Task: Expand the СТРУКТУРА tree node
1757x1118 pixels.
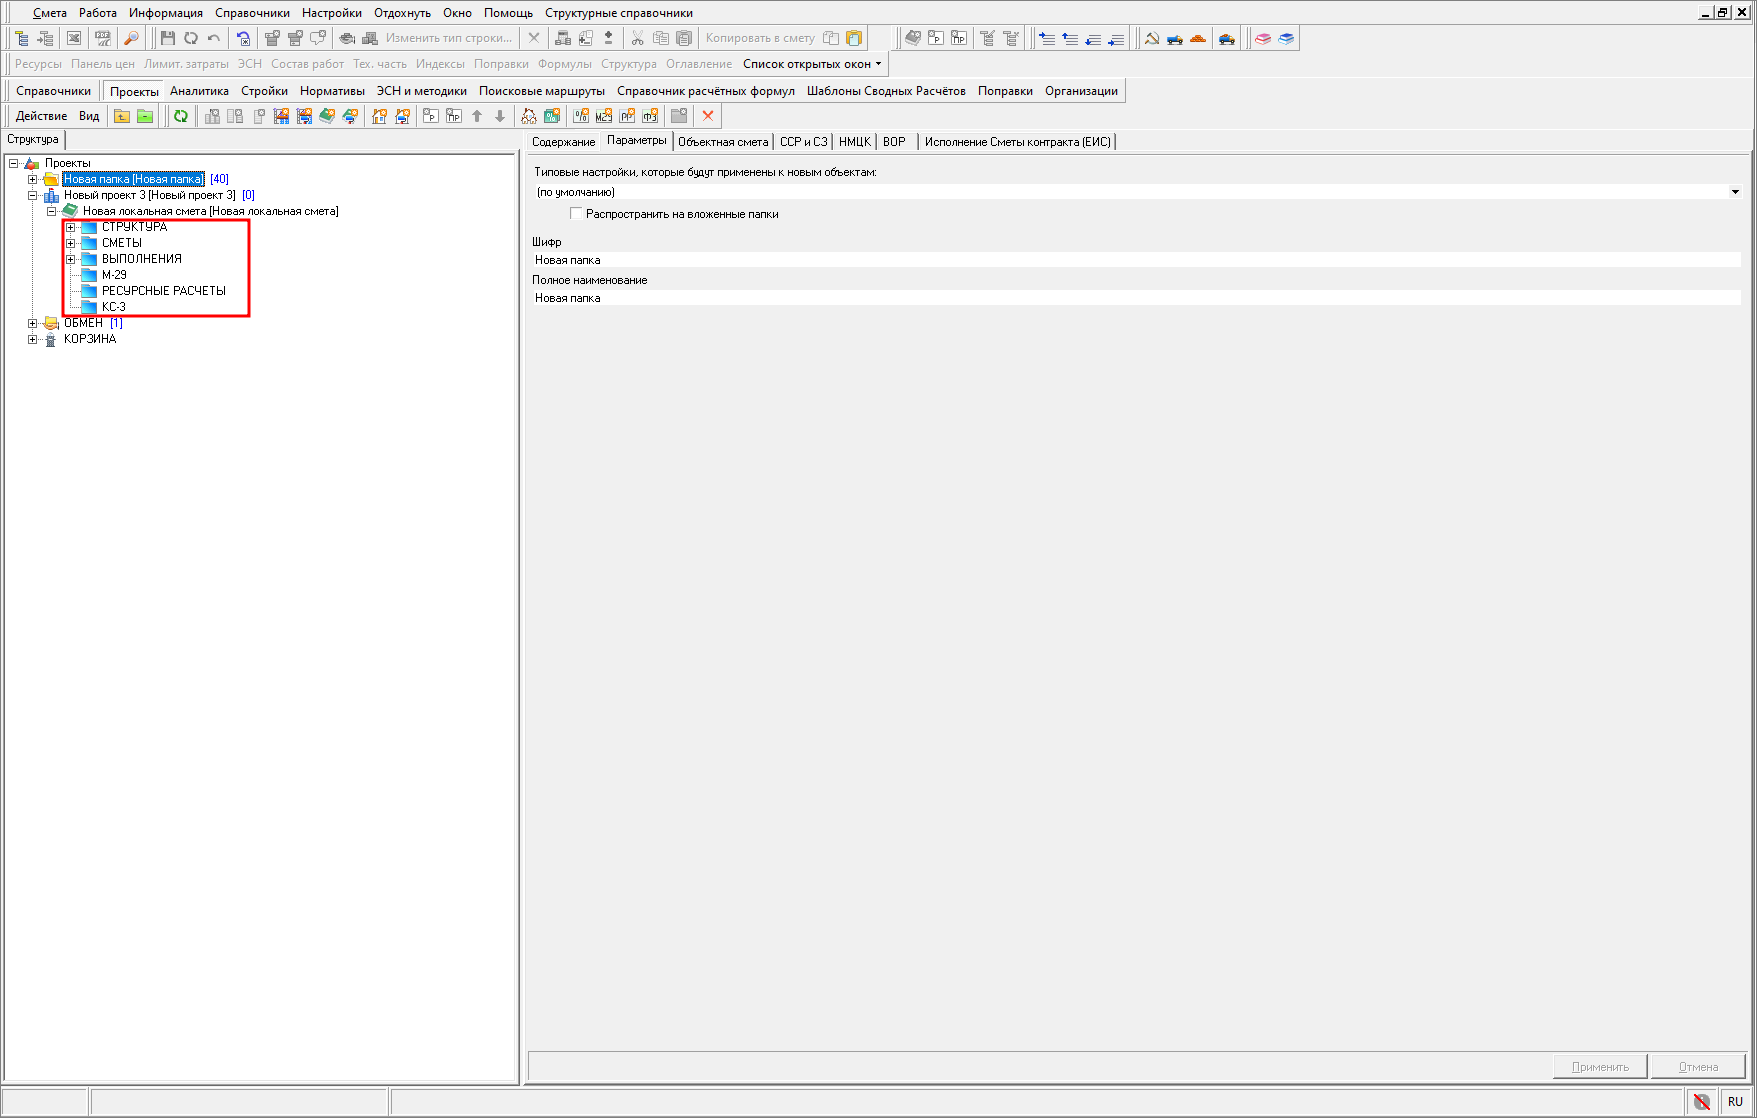Action: (x=71, y=227)
